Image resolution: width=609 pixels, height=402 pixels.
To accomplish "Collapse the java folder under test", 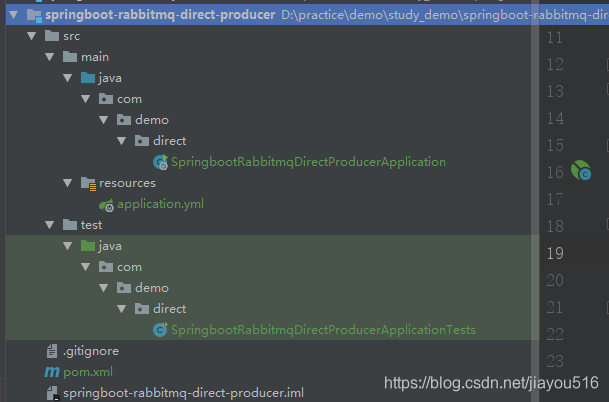I will [68, 246].
